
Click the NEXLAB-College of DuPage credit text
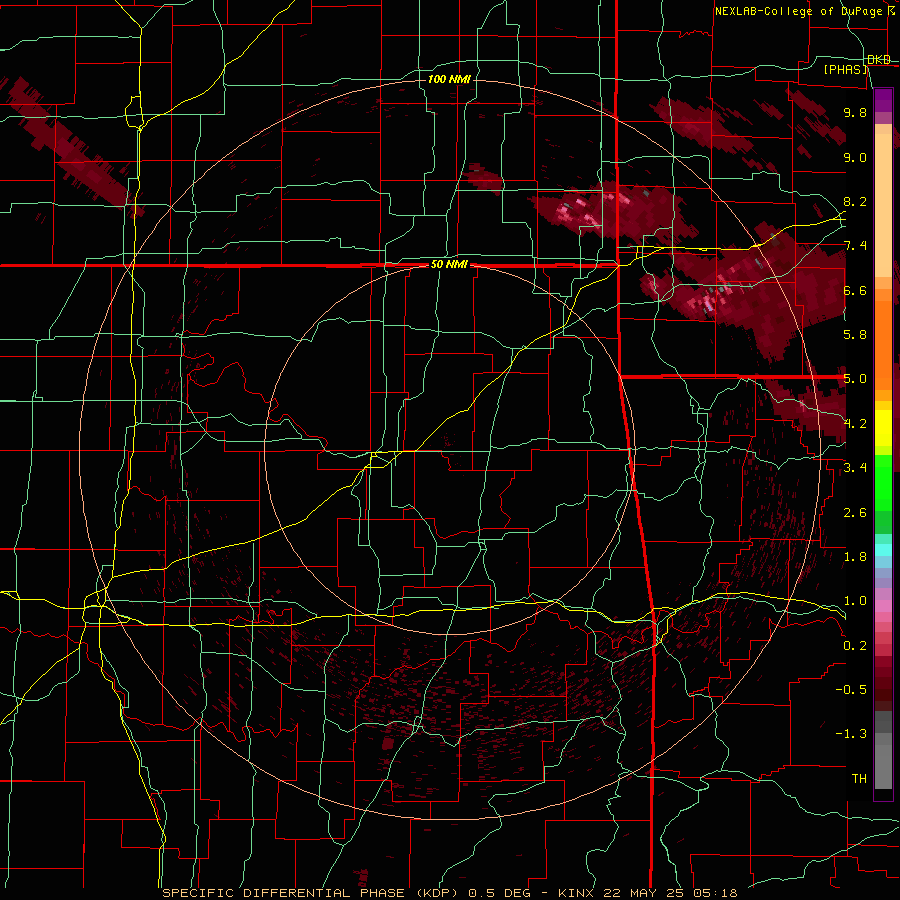pyautogui.click(x=798, y=11)
